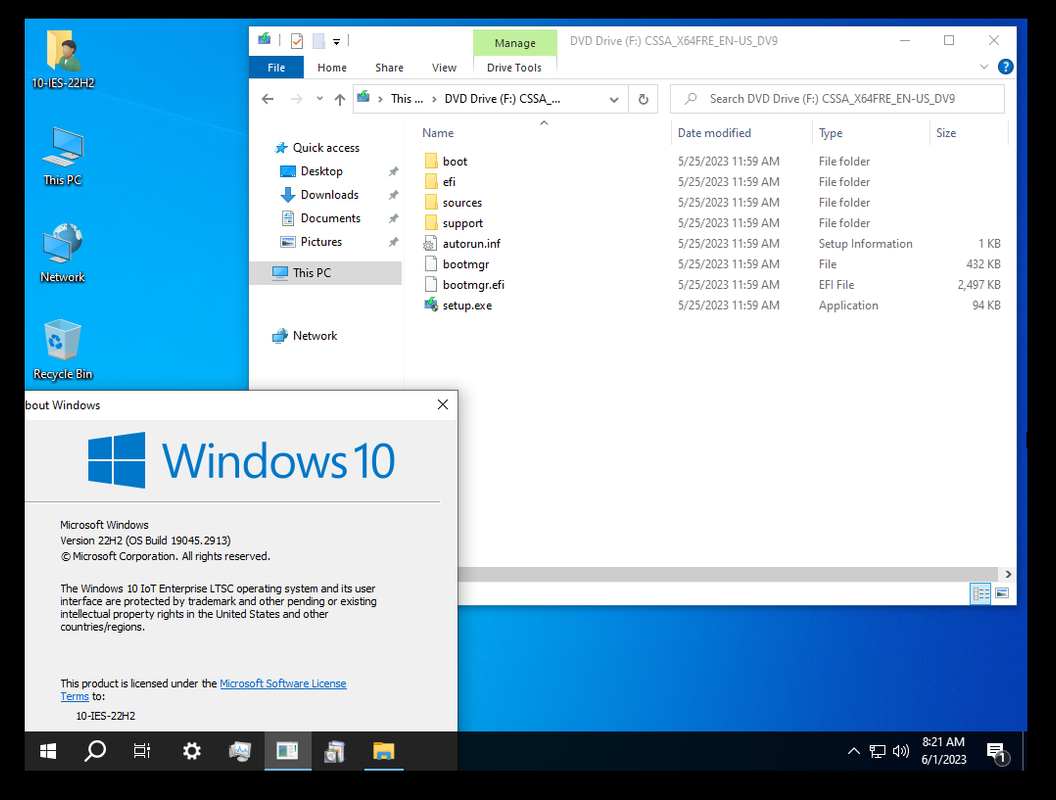Image resolution: width=1056 pixels, height=800 pixels.
Task: Refresh the DVD Drive folder view
Action: 643,99
